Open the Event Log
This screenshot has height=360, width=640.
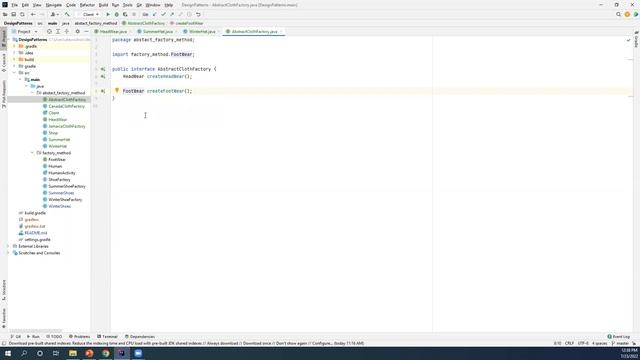click(619, 337)
